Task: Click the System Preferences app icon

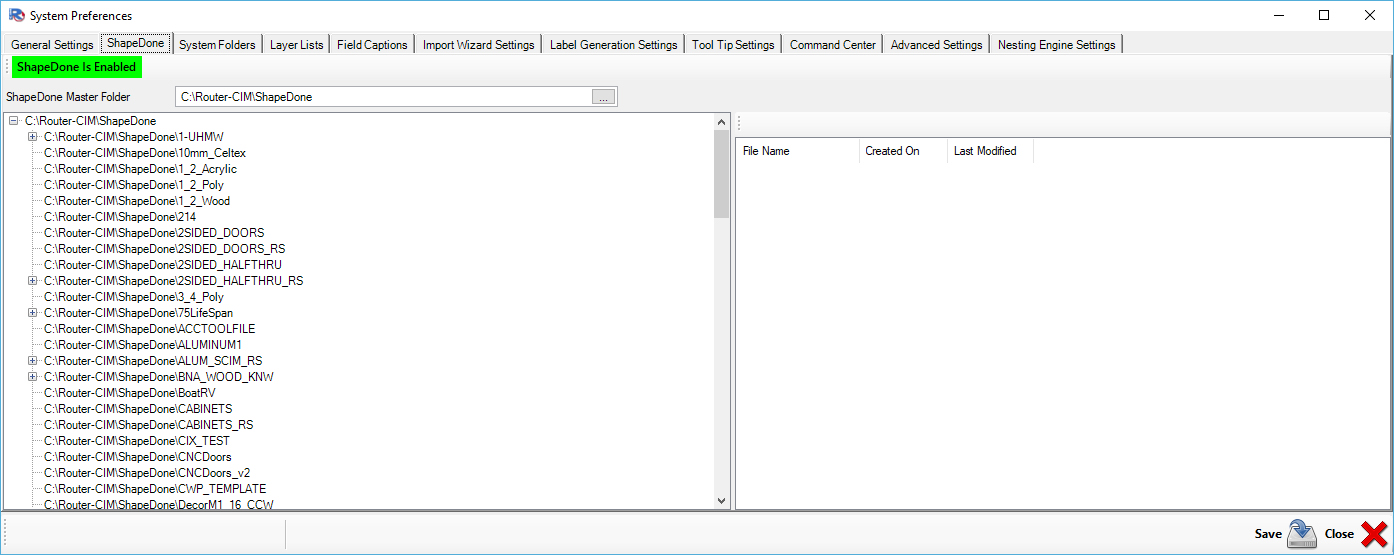Action: pos(16,15)
